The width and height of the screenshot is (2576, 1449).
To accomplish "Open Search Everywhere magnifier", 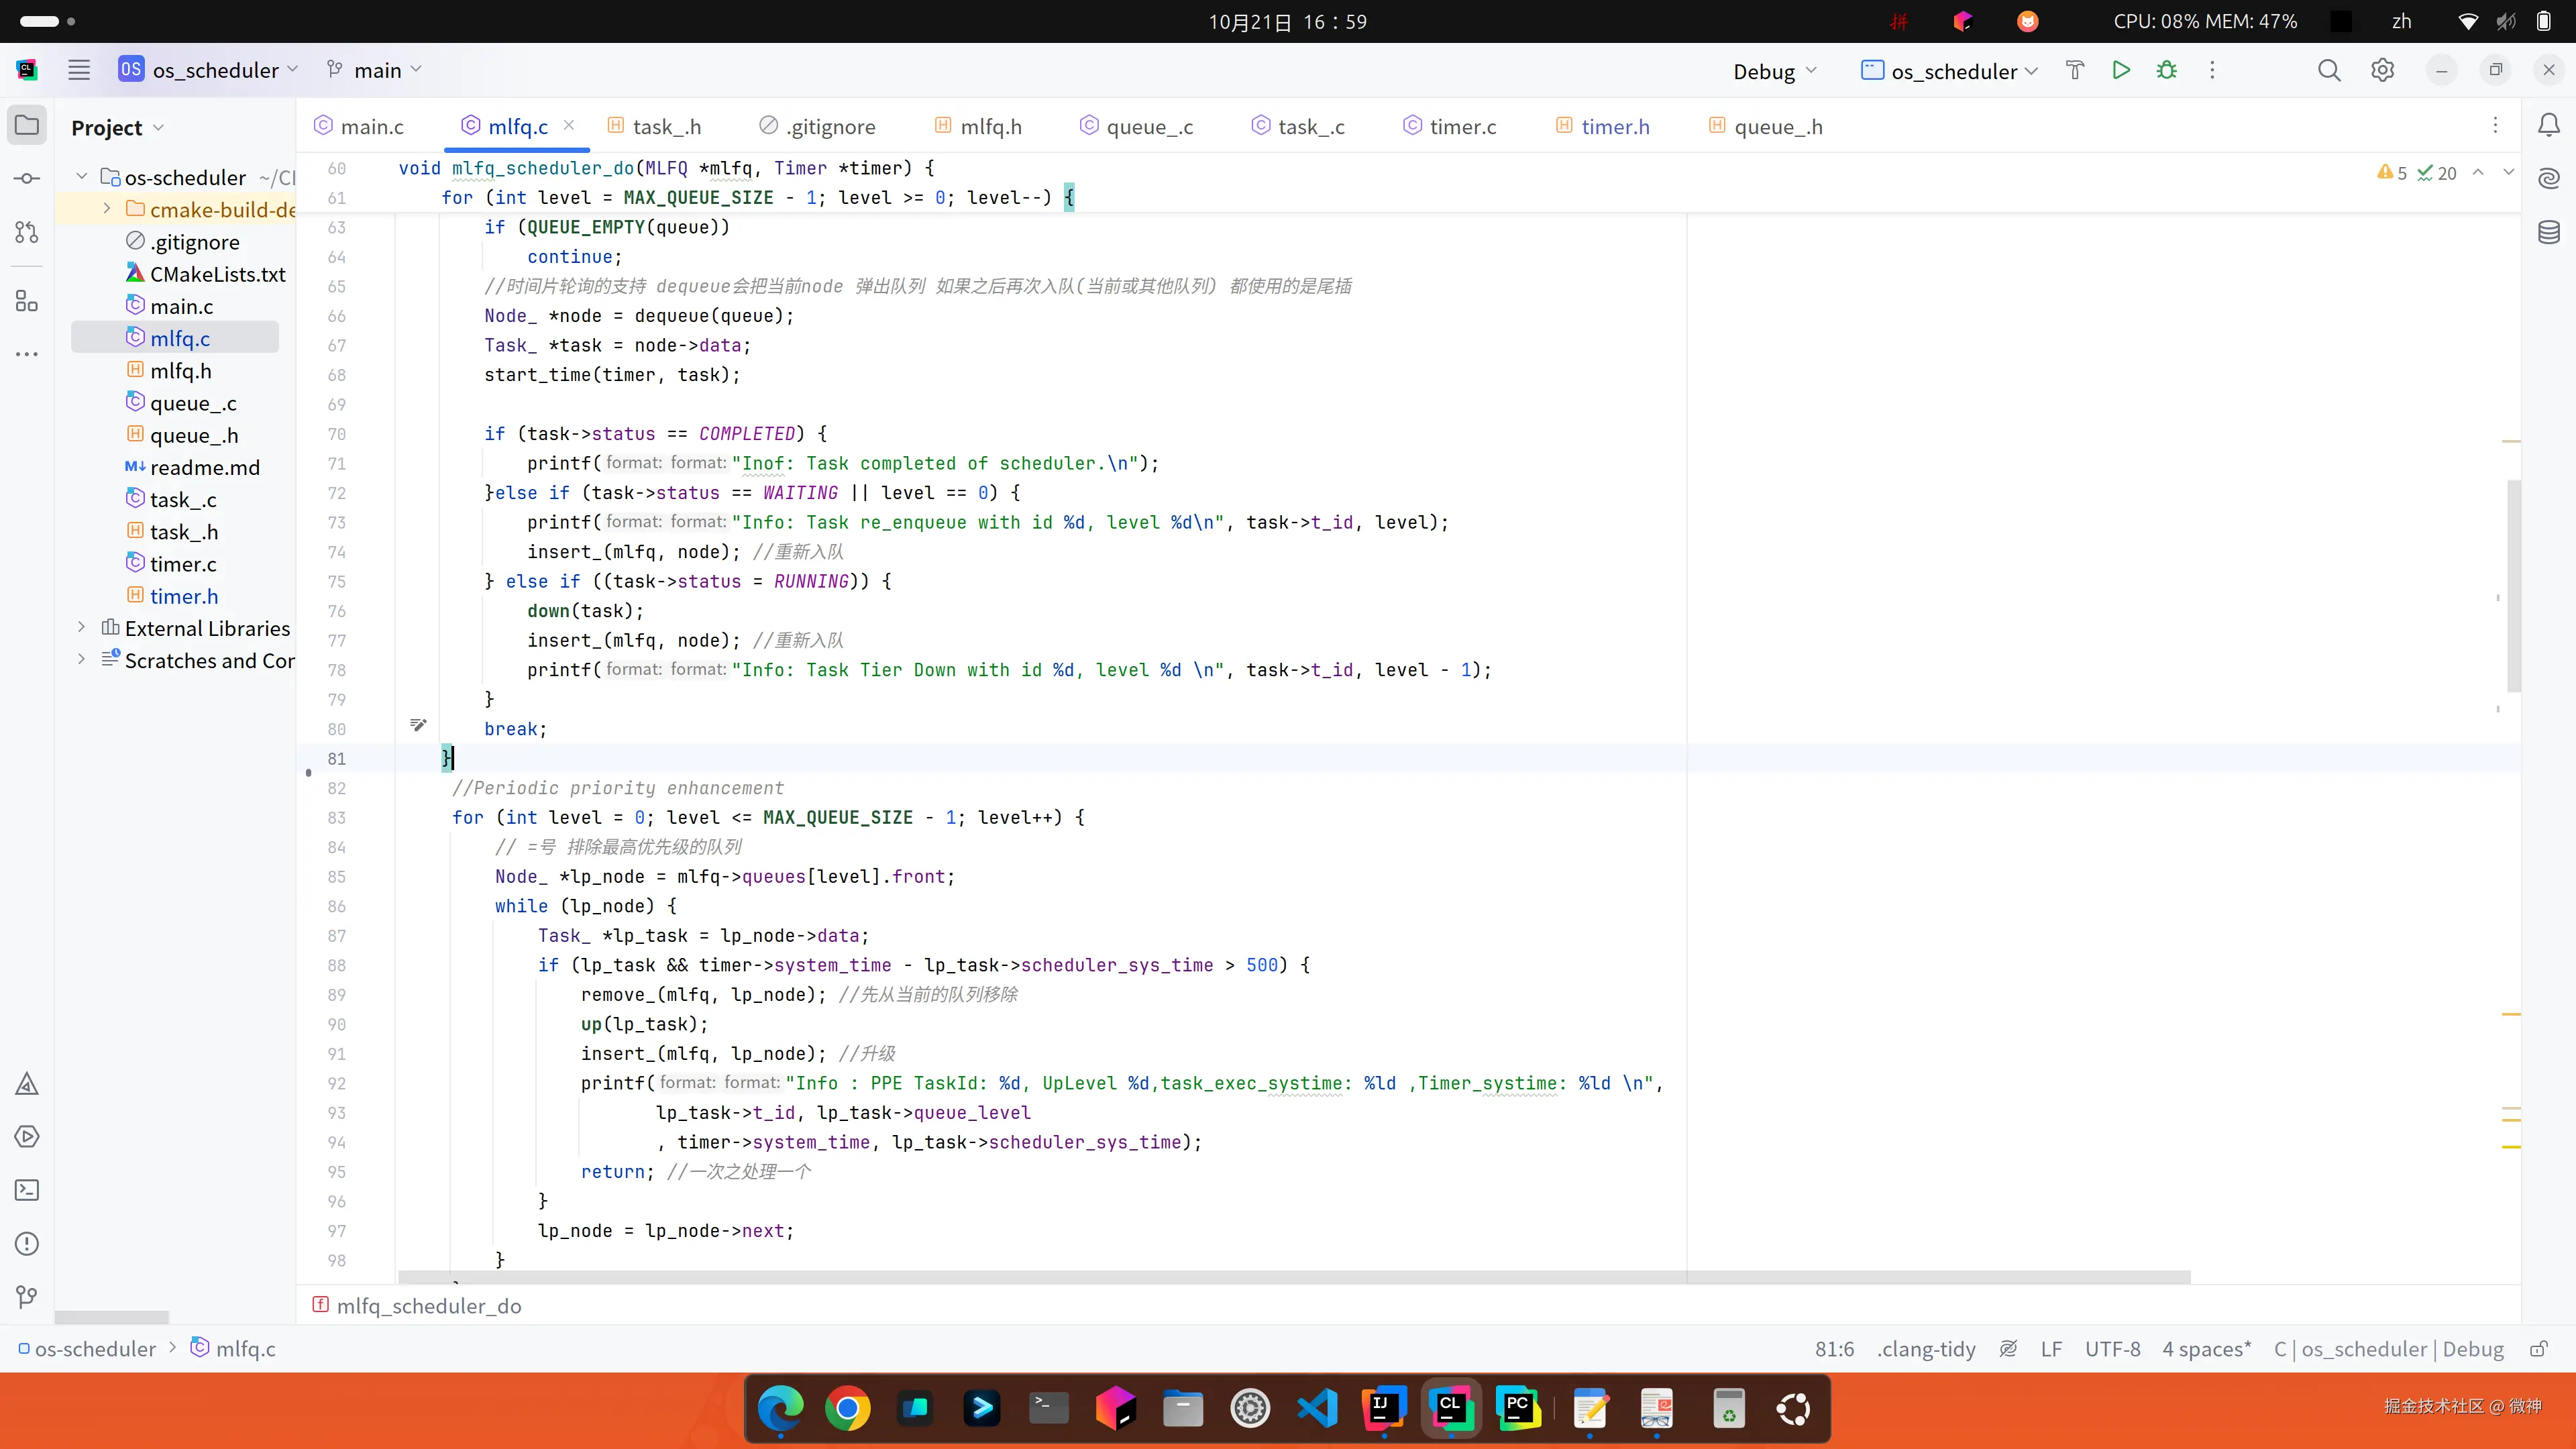I will point(2329,70).
